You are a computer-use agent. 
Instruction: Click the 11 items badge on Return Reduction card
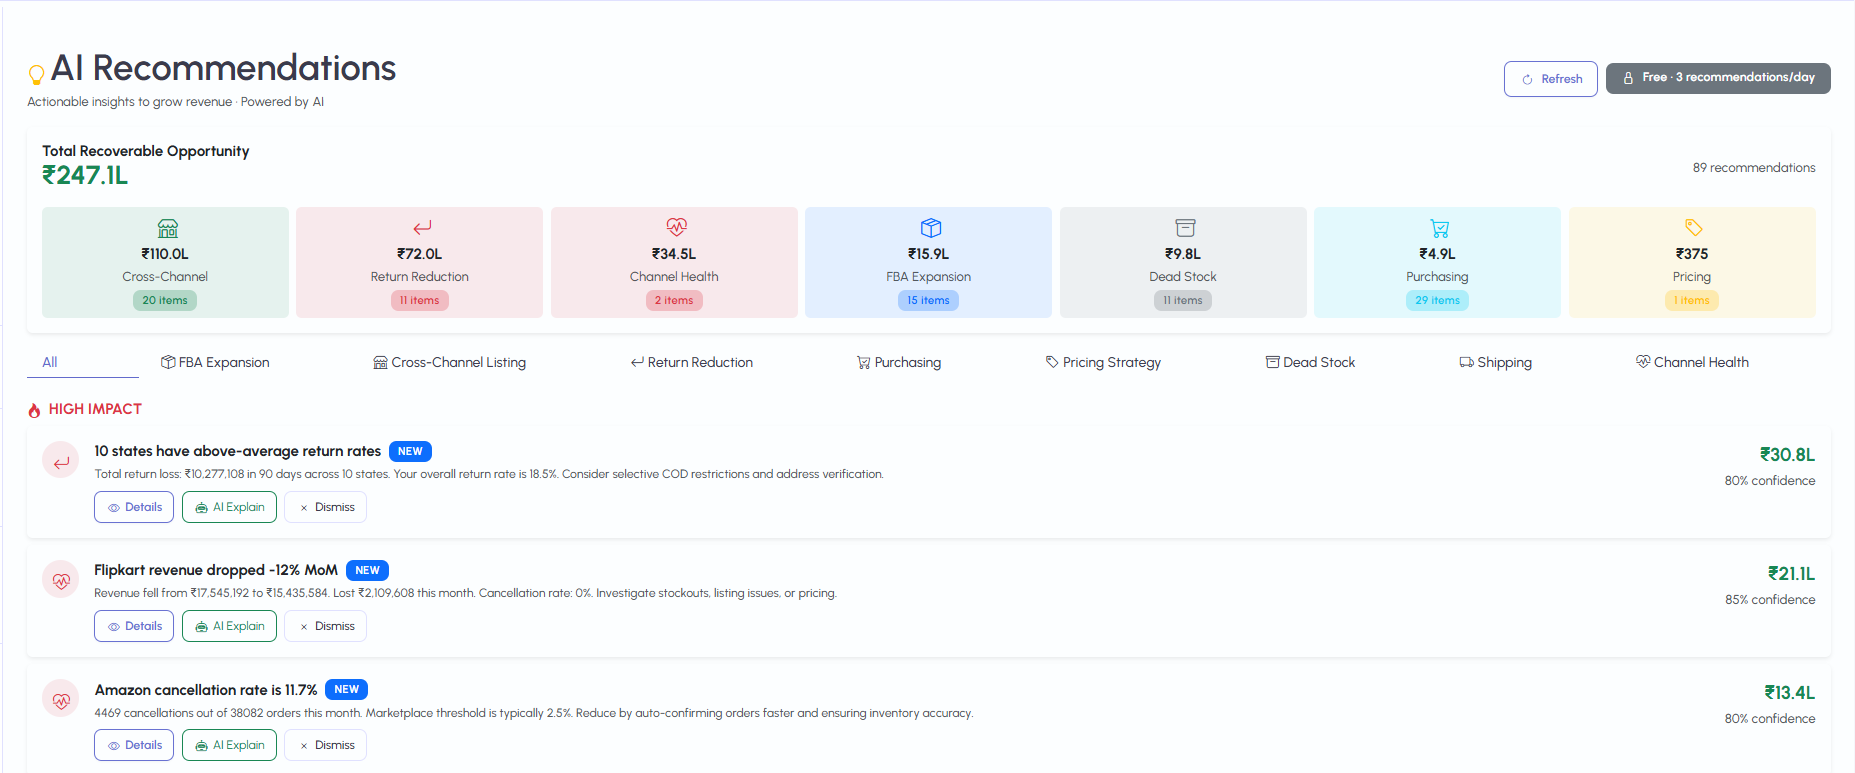click(419, 300)
